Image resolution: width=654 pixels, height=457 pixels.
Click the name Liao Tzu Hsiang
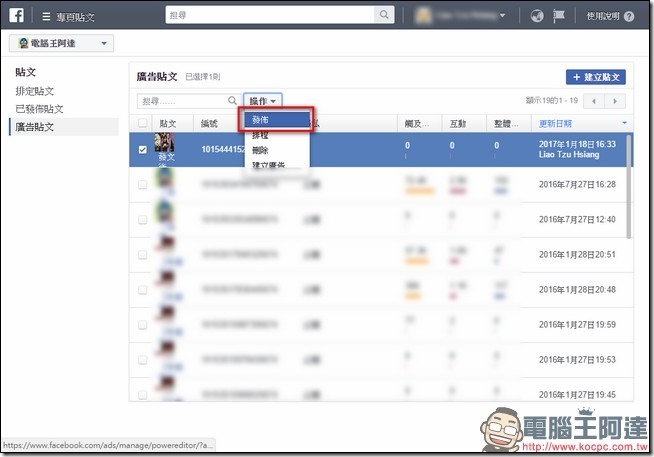coord(569,154)
